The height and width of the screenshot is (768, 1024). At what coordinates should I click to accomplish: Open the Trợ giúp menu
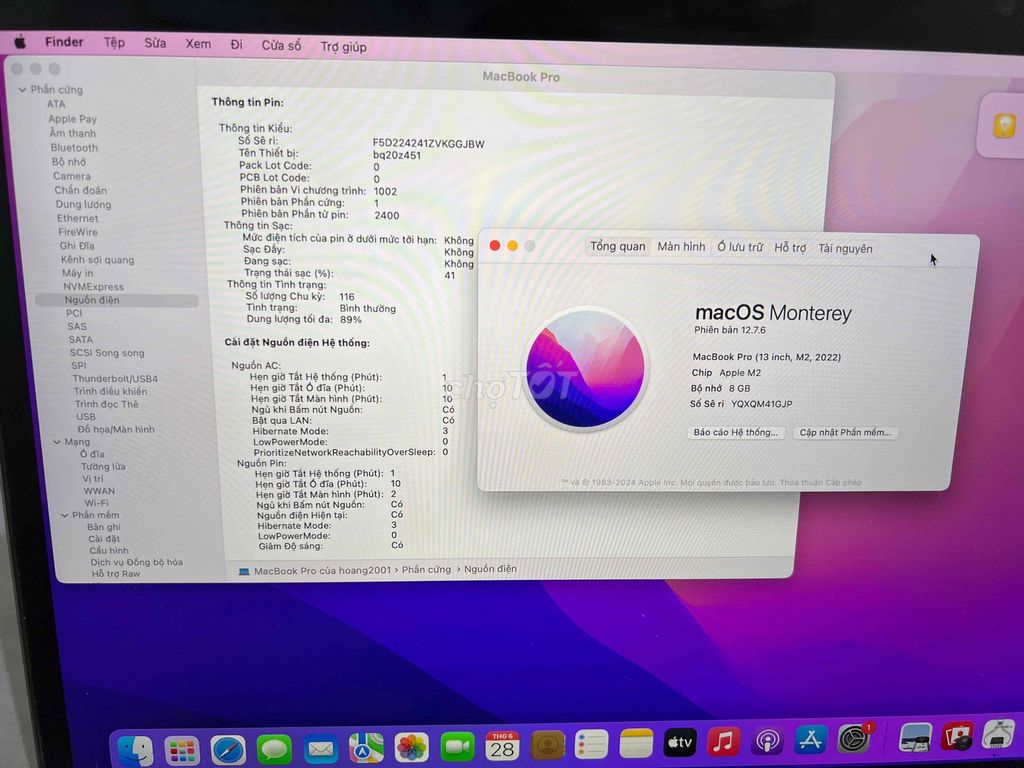[x=344, y=47]
